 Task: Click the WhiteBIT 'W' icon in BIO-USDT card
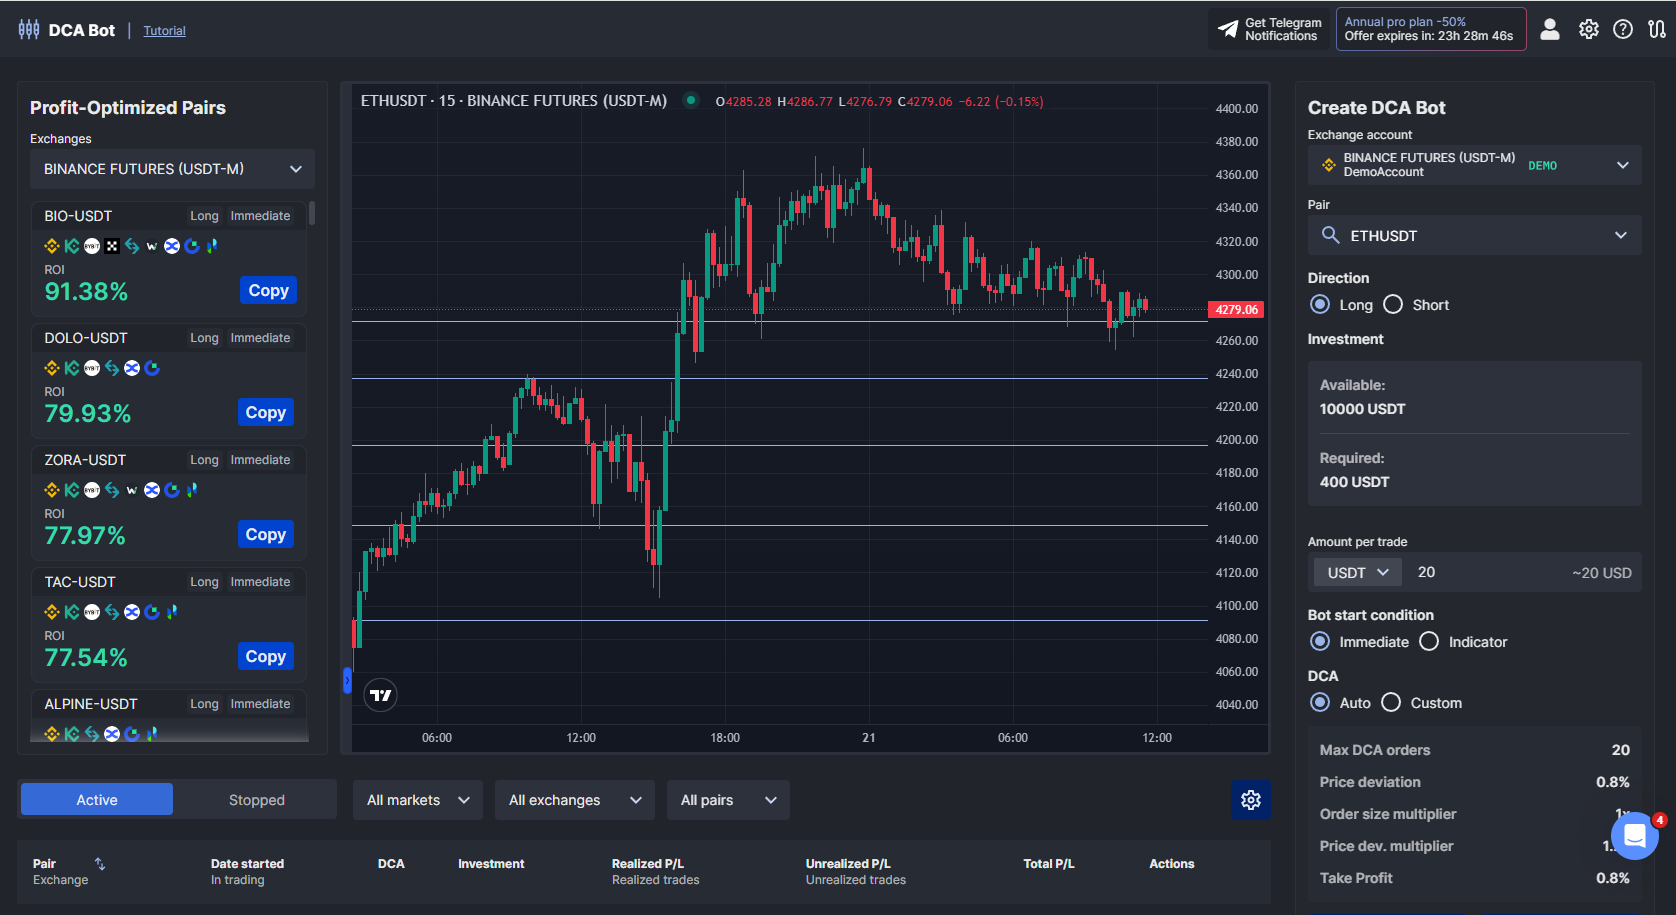tap(152, 246)
